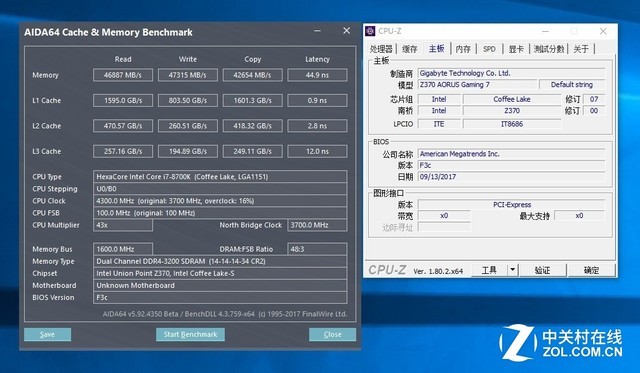The width and height of the screenshot is (640, 373).
Task: Select L2 Cache latency 2.8 ns
Action: point(318,126)
